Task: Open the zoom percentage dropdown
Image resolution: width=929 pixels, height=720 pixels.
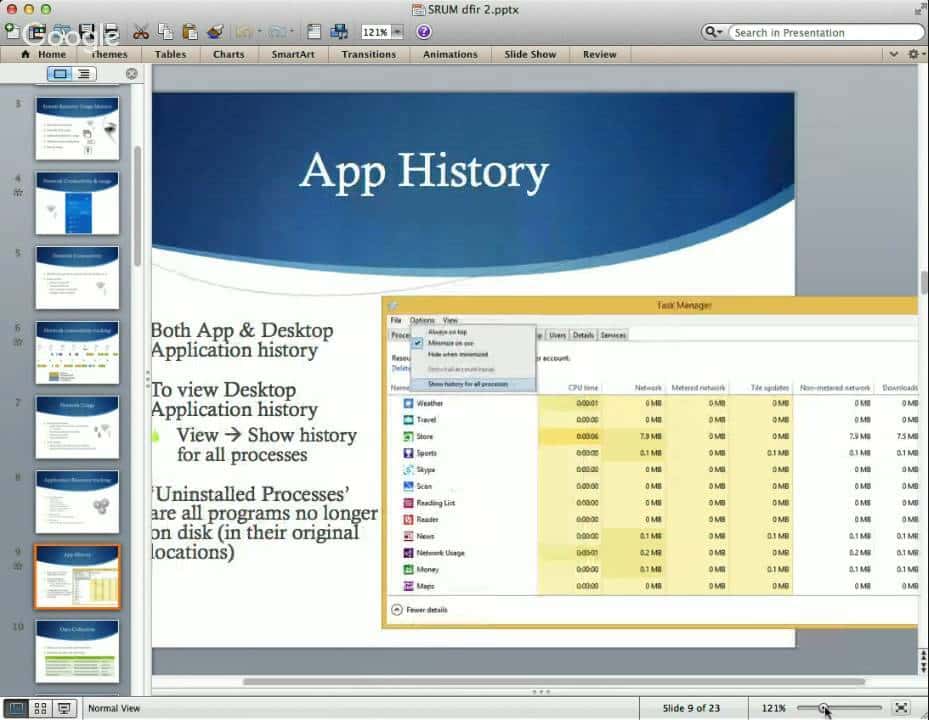Action: click(x=398, y=32)
